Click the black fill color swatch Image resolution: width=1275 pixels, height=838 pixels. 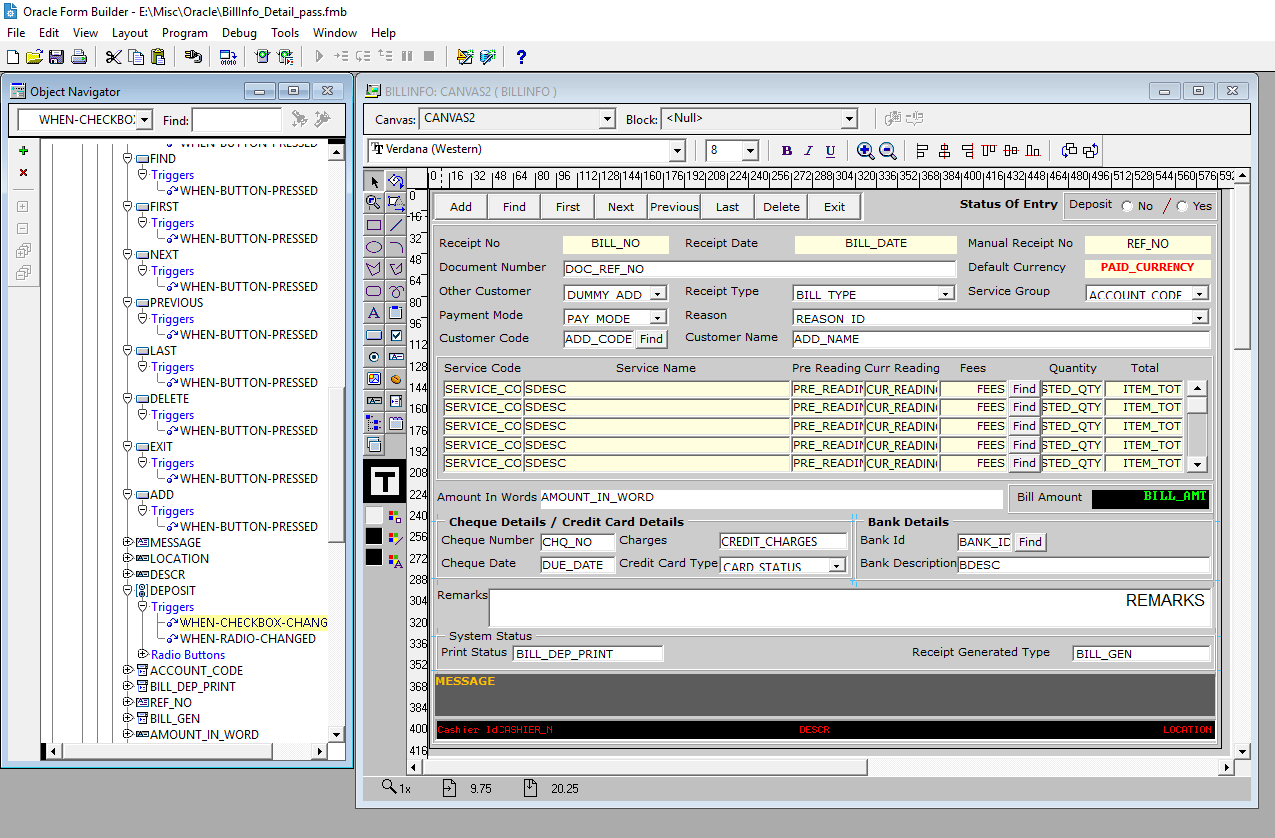pos(373,535)
